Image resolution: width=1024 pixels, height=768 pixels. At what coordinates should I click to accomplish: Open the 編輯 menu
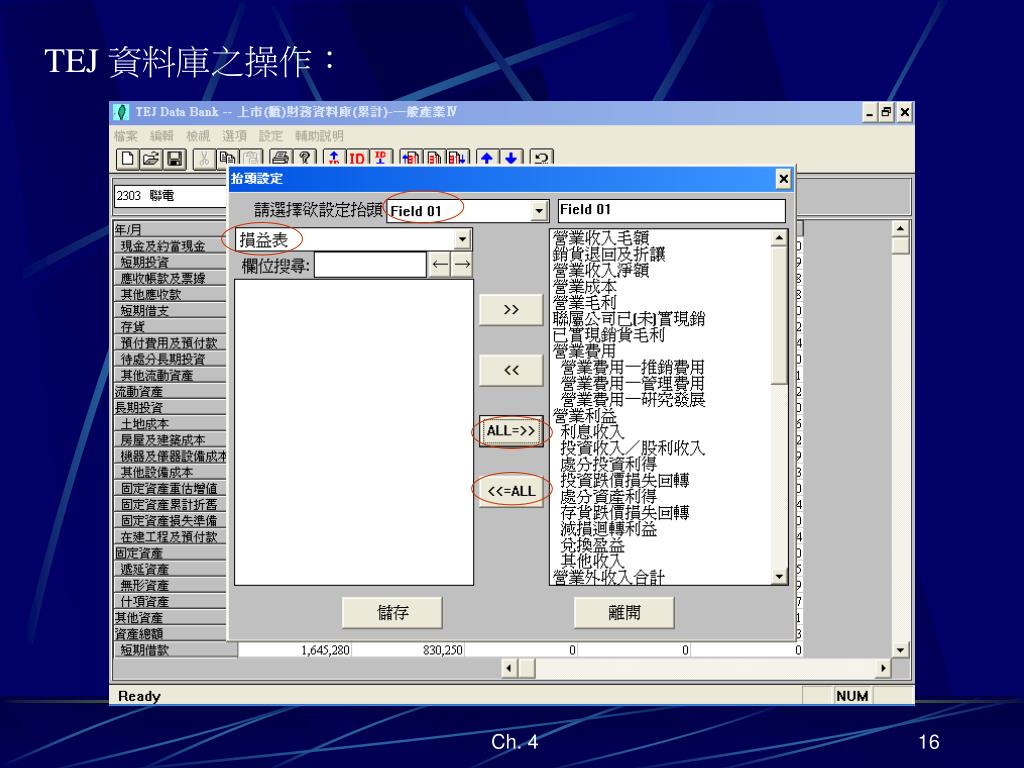click(161, 136)
